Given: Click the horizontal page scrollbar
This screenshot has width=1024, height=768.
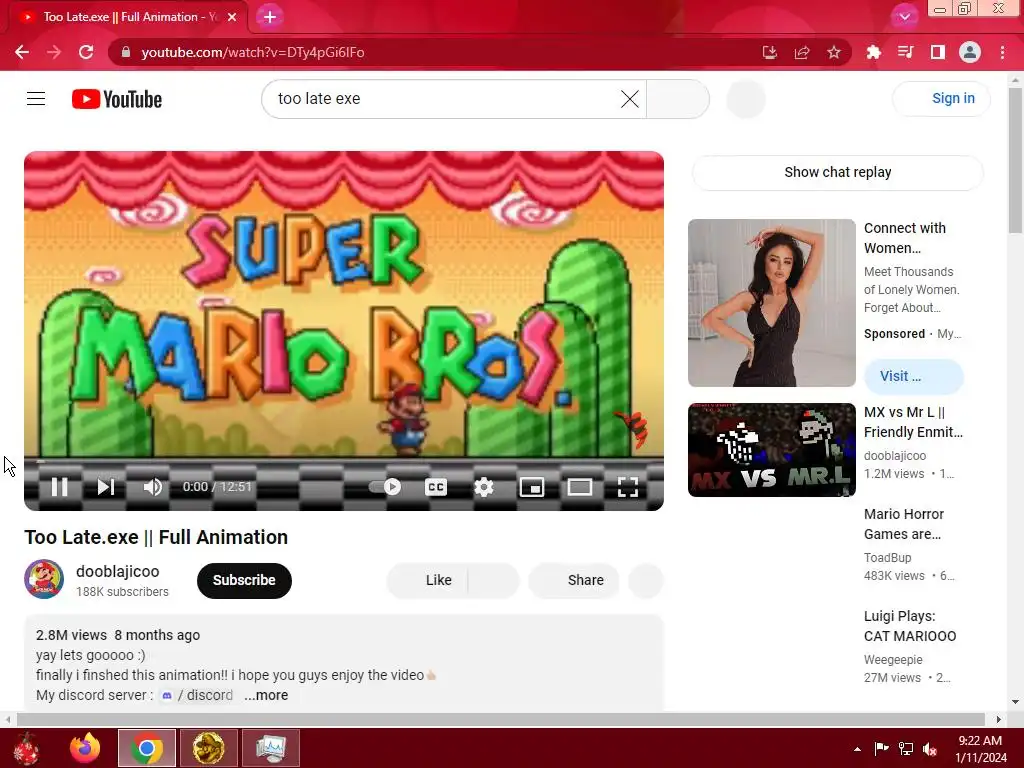Looking at the screenshot, I should click(503, 720).
